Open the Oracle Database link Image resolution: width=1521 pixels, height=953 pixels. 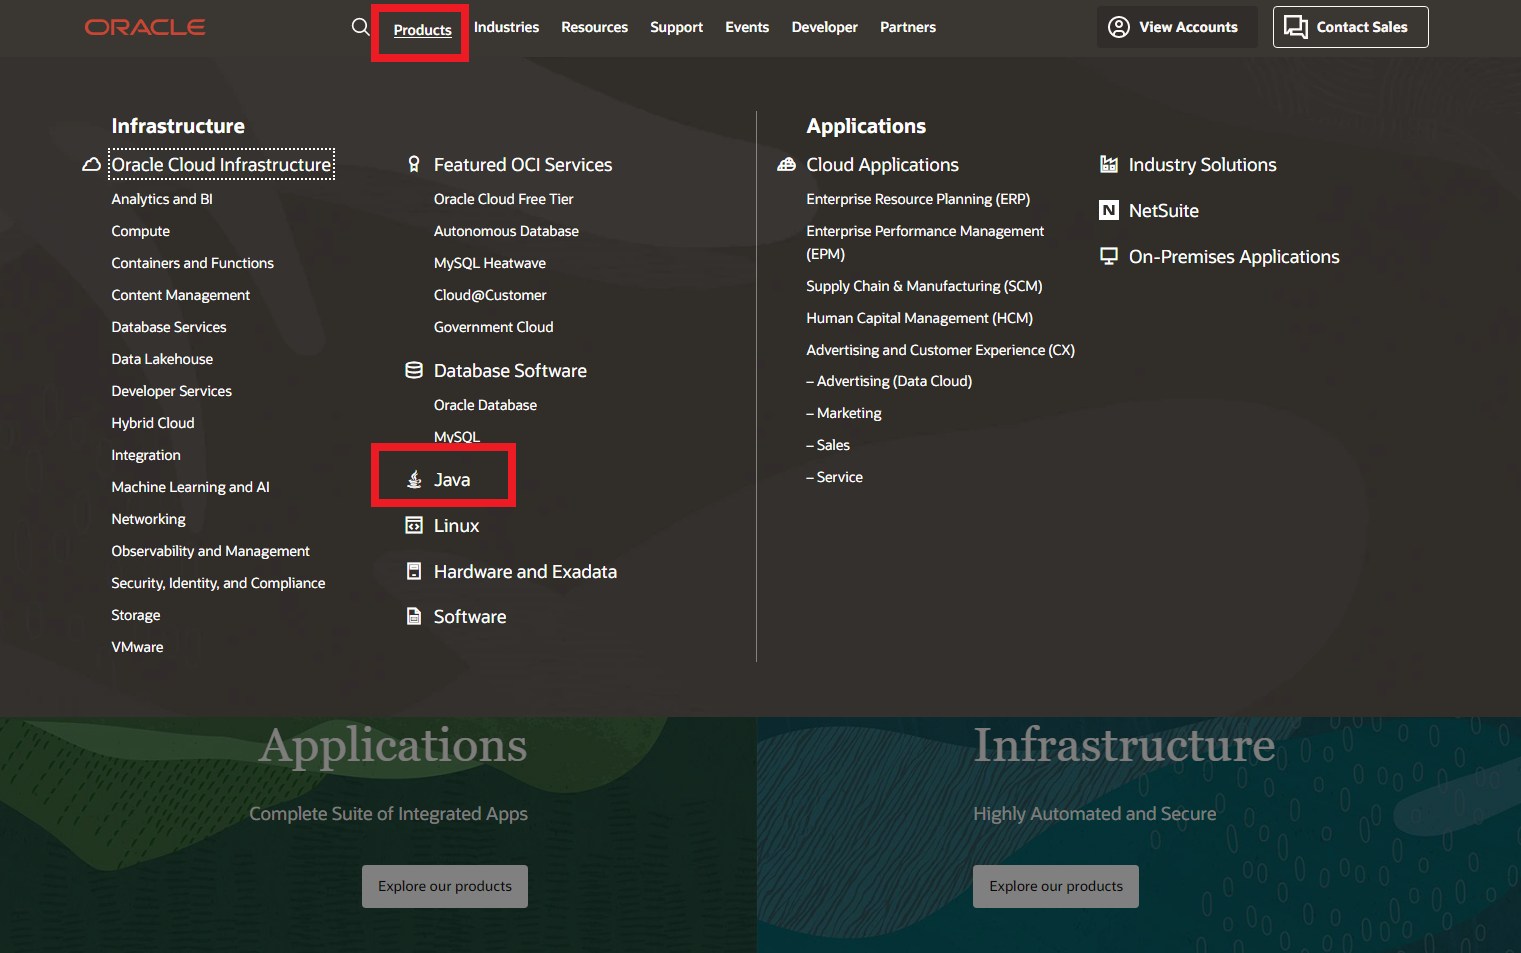485,405
